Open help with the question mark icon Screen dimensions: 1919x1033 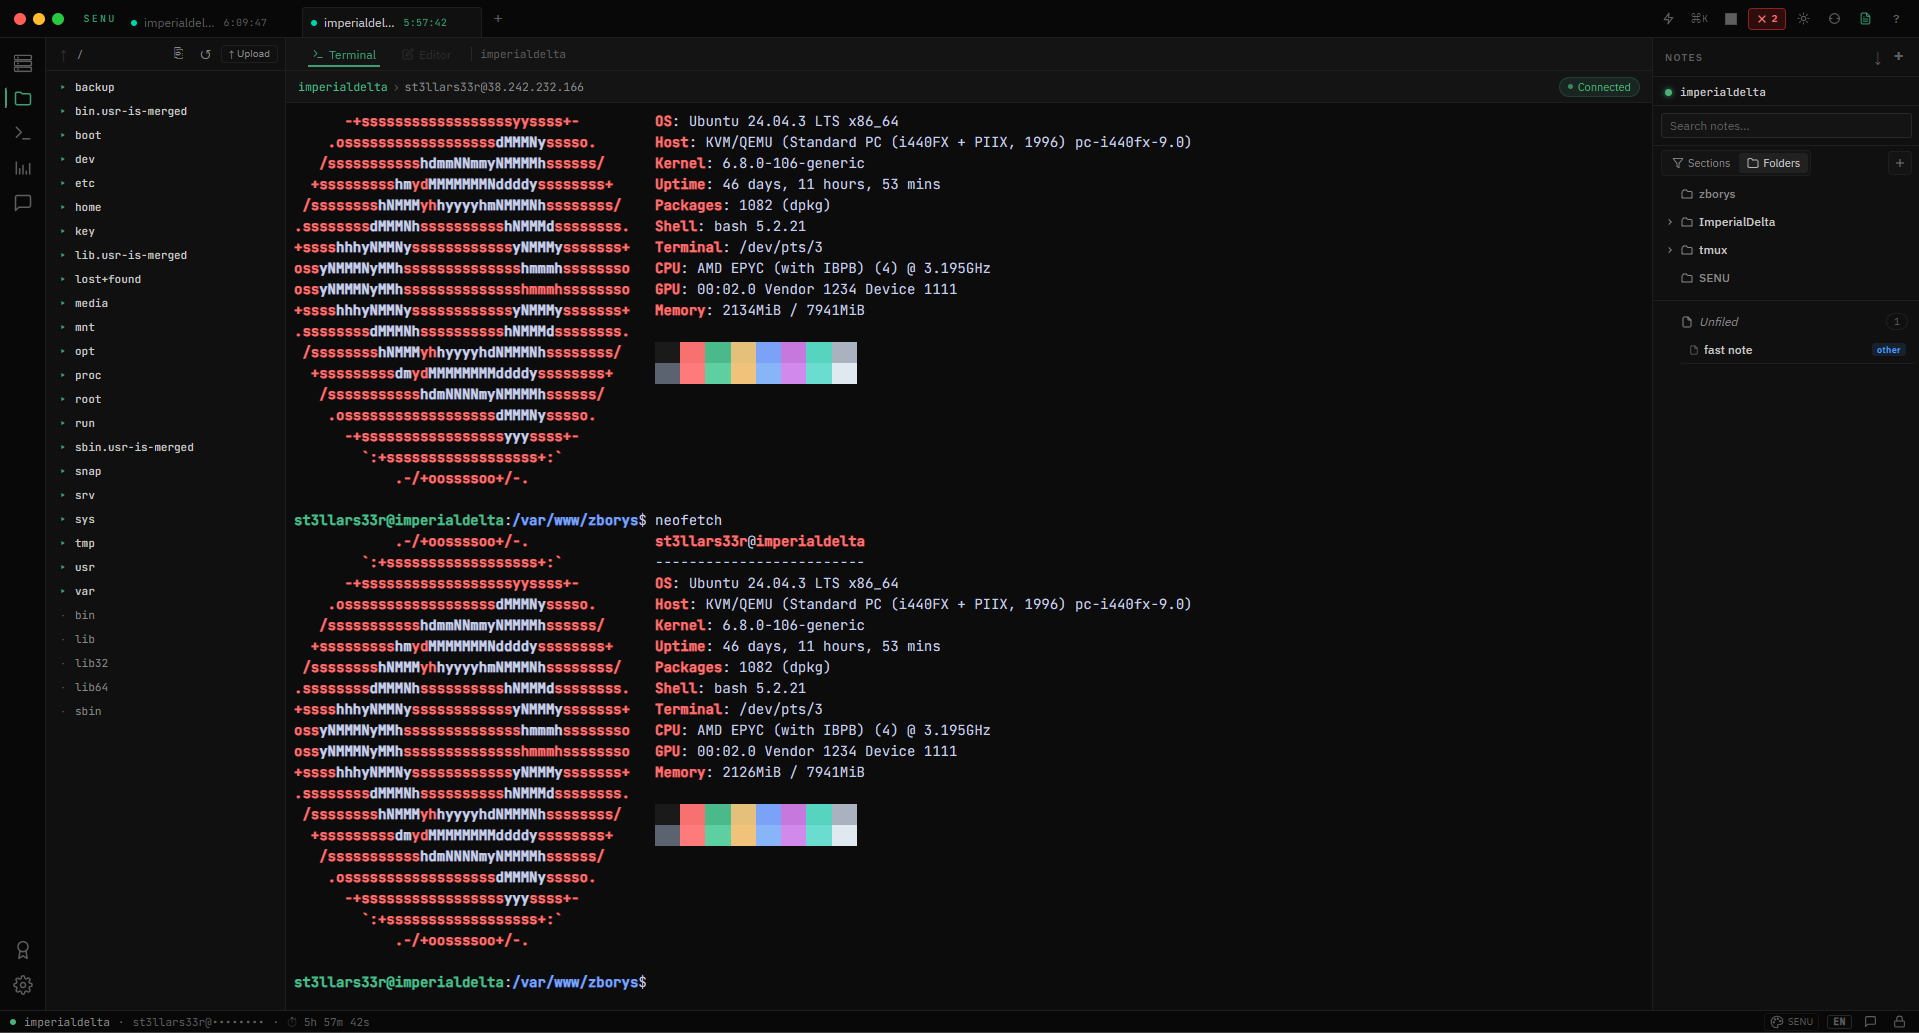click(x=1896, y=19)
